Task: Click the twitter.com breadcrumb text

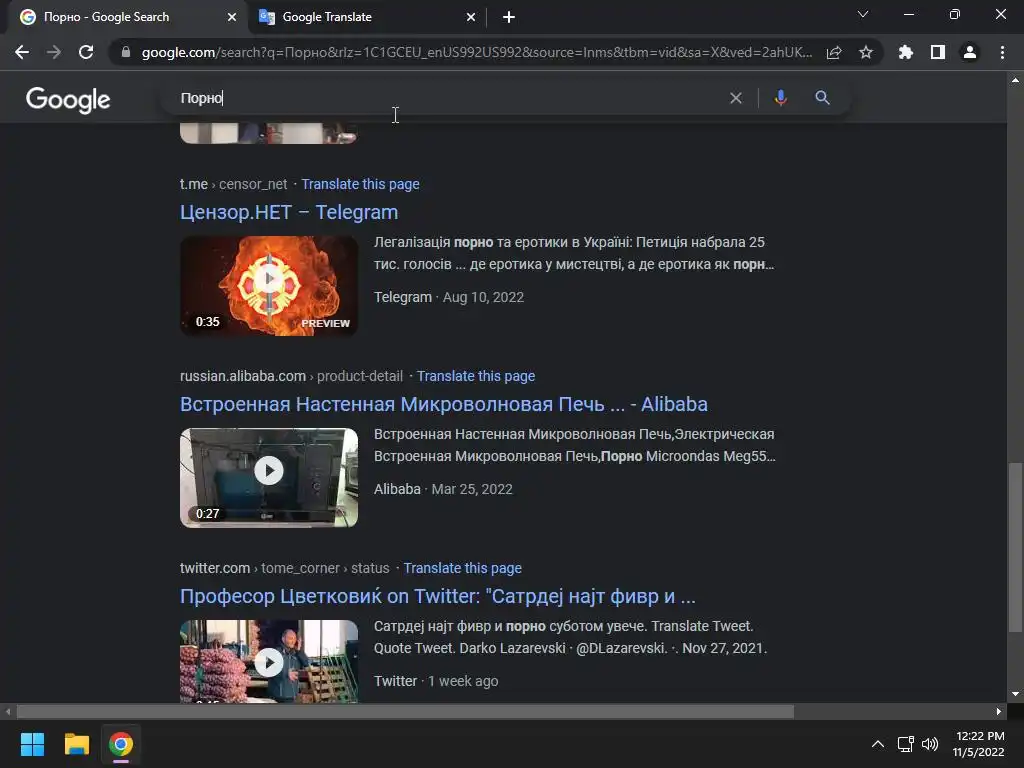Action: click(x=284, y=568)
